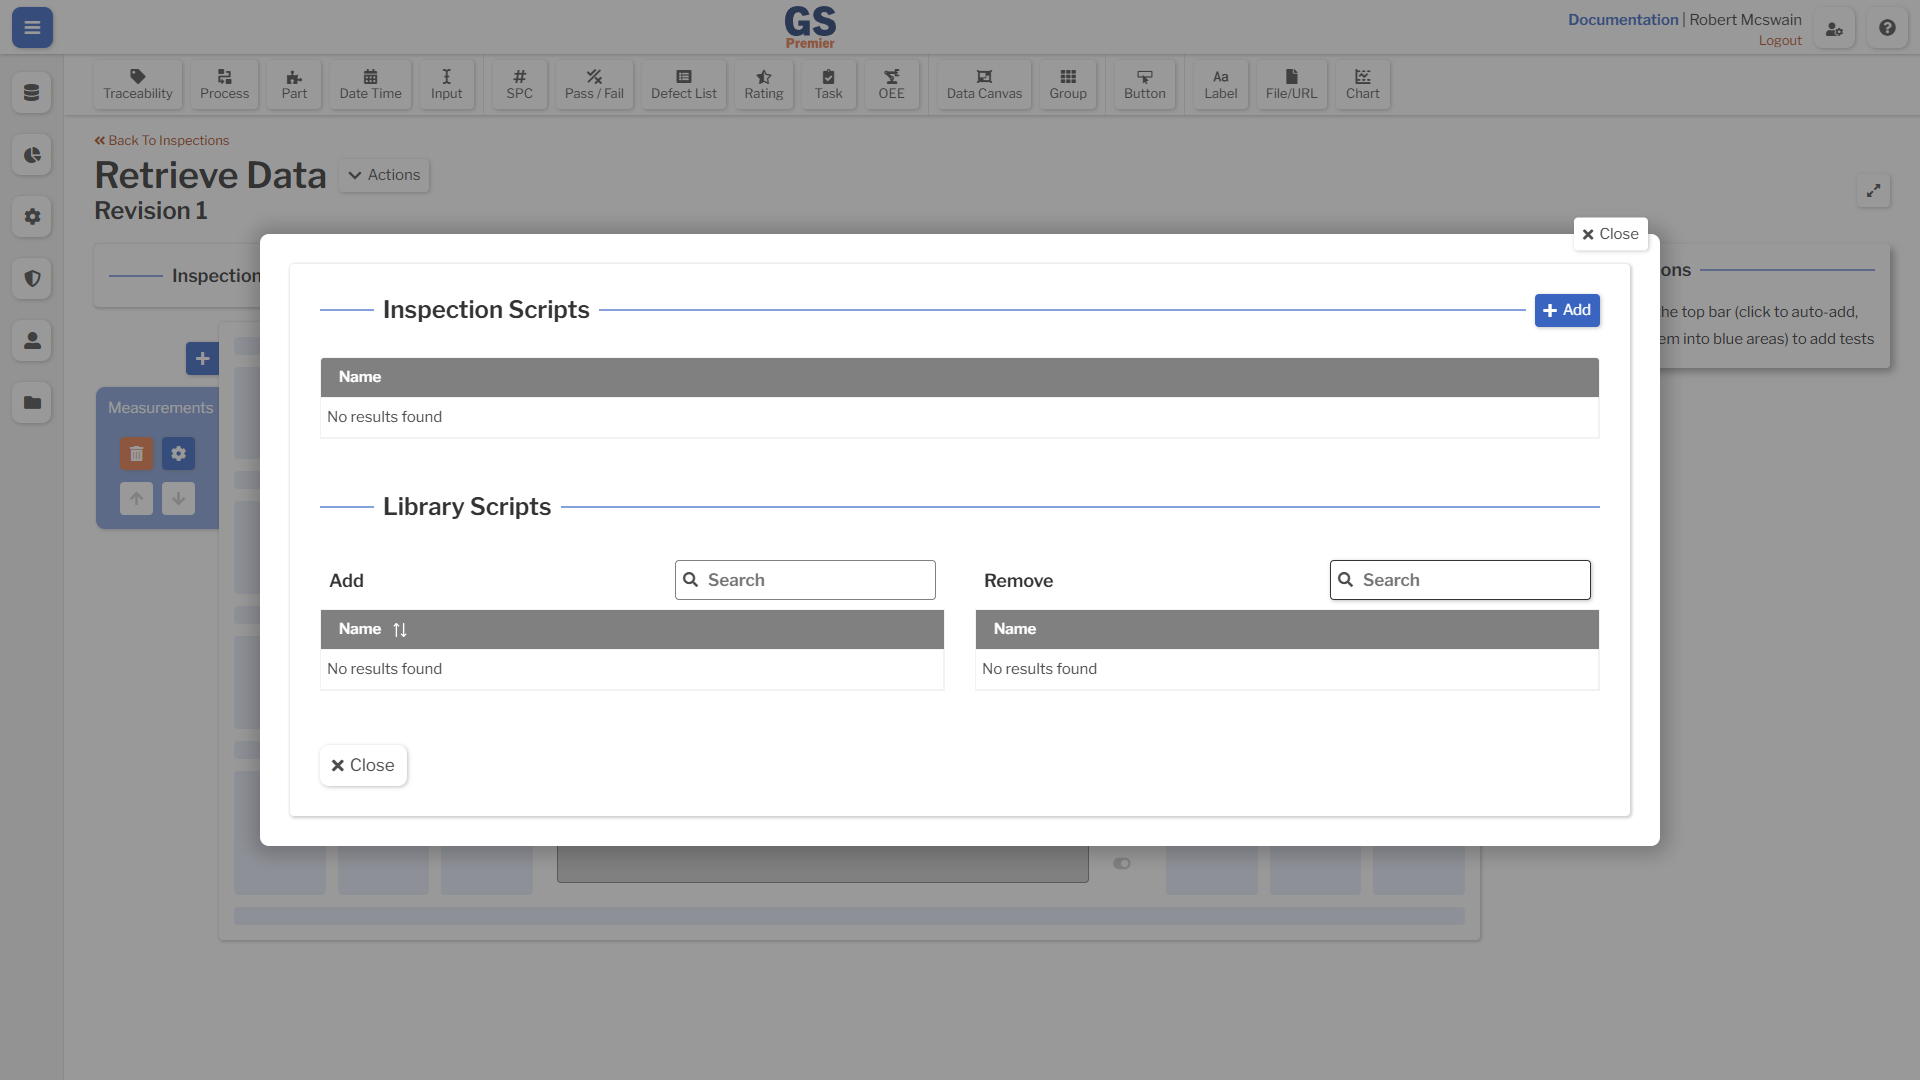Add a Group element
The image size is (1920, 1080).
tap(1068, 84)
